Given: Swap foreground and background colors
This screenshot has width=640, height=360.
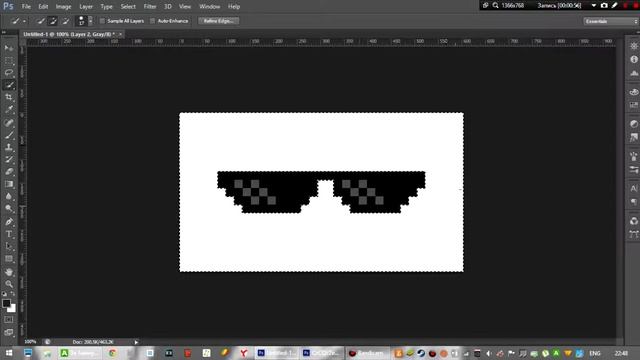Looking at the screenshot, I should (13, 294).
